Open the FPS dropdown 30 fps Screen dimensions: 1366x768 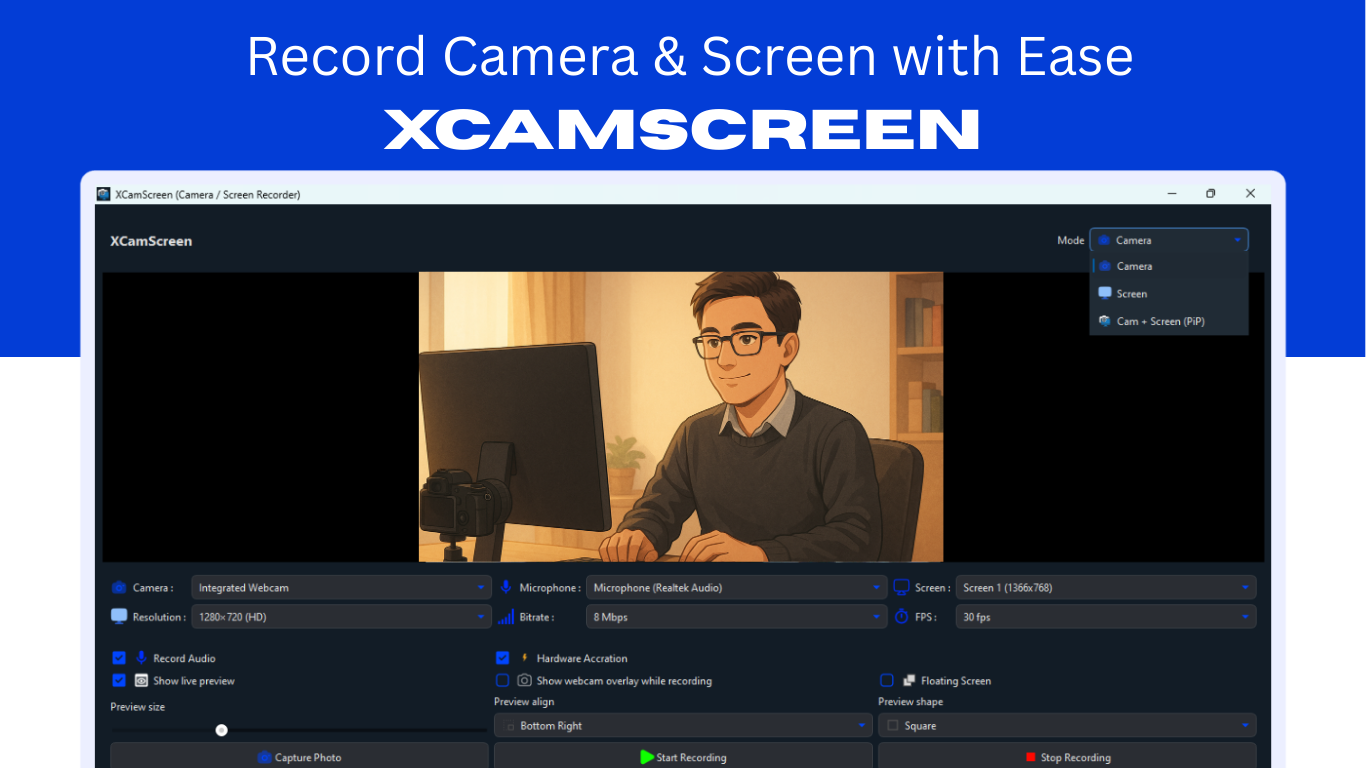tap(1106, 617)
